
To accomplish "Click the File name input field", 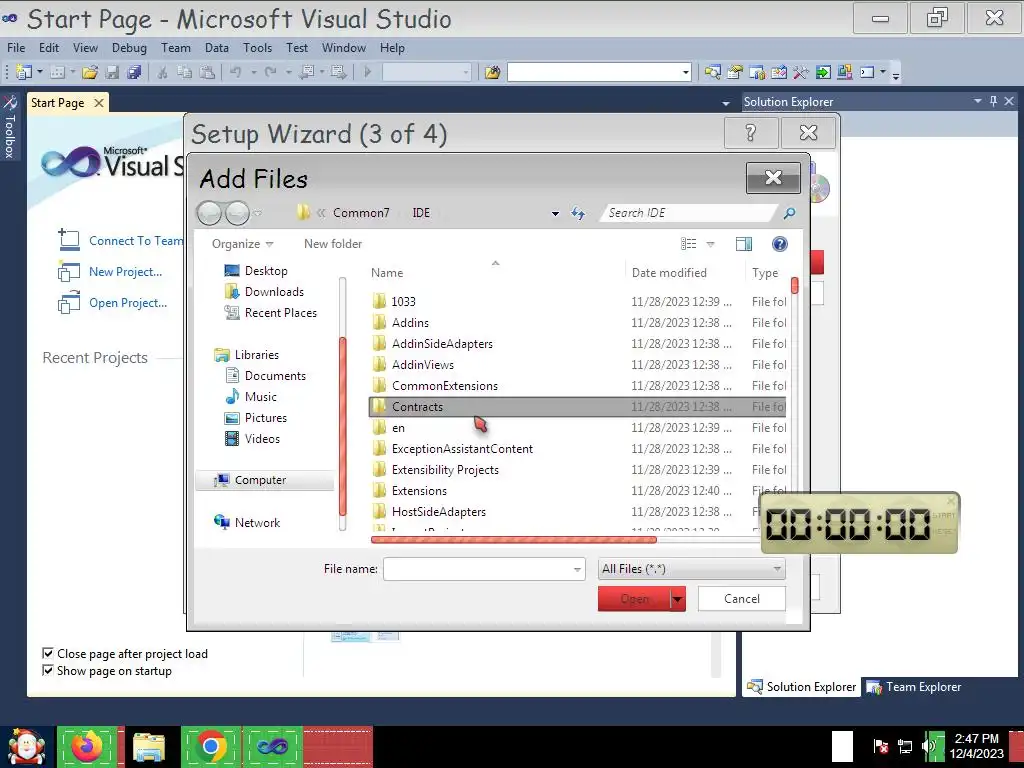I will (x=477, y=569).
